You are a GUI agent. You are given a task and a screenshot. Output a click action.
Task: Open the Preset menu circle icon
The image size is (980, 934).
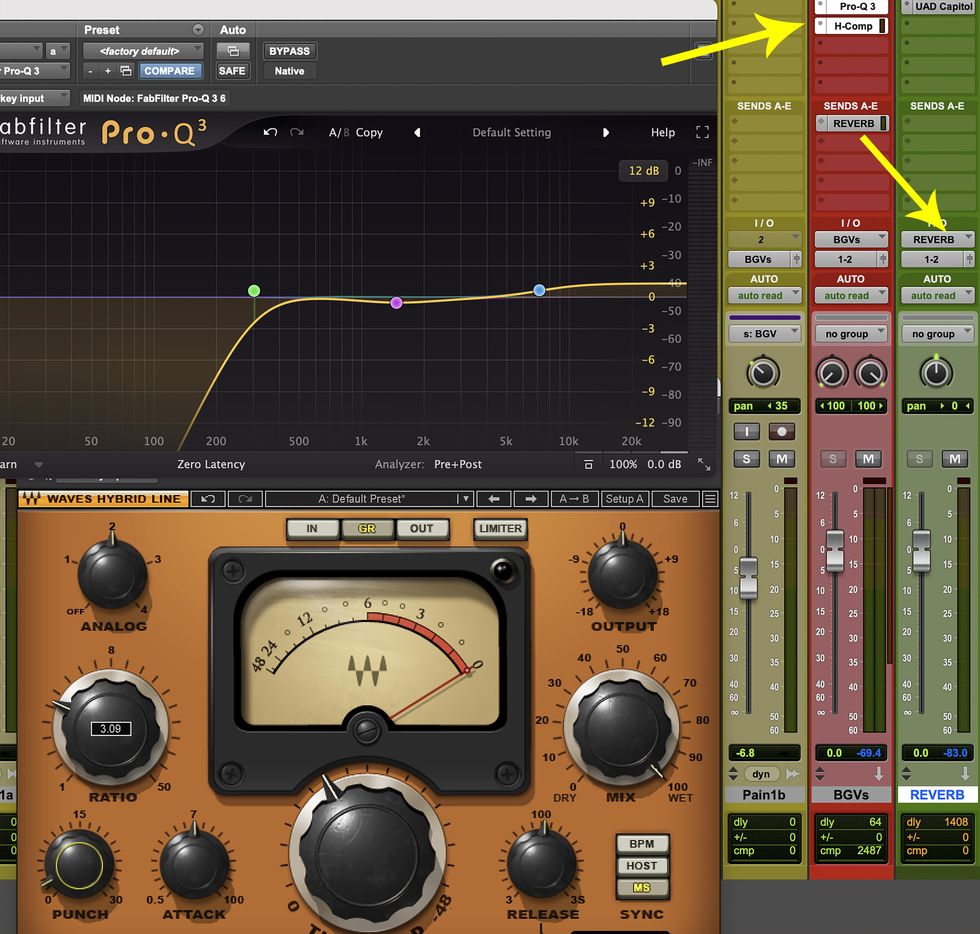coord(198,29)
